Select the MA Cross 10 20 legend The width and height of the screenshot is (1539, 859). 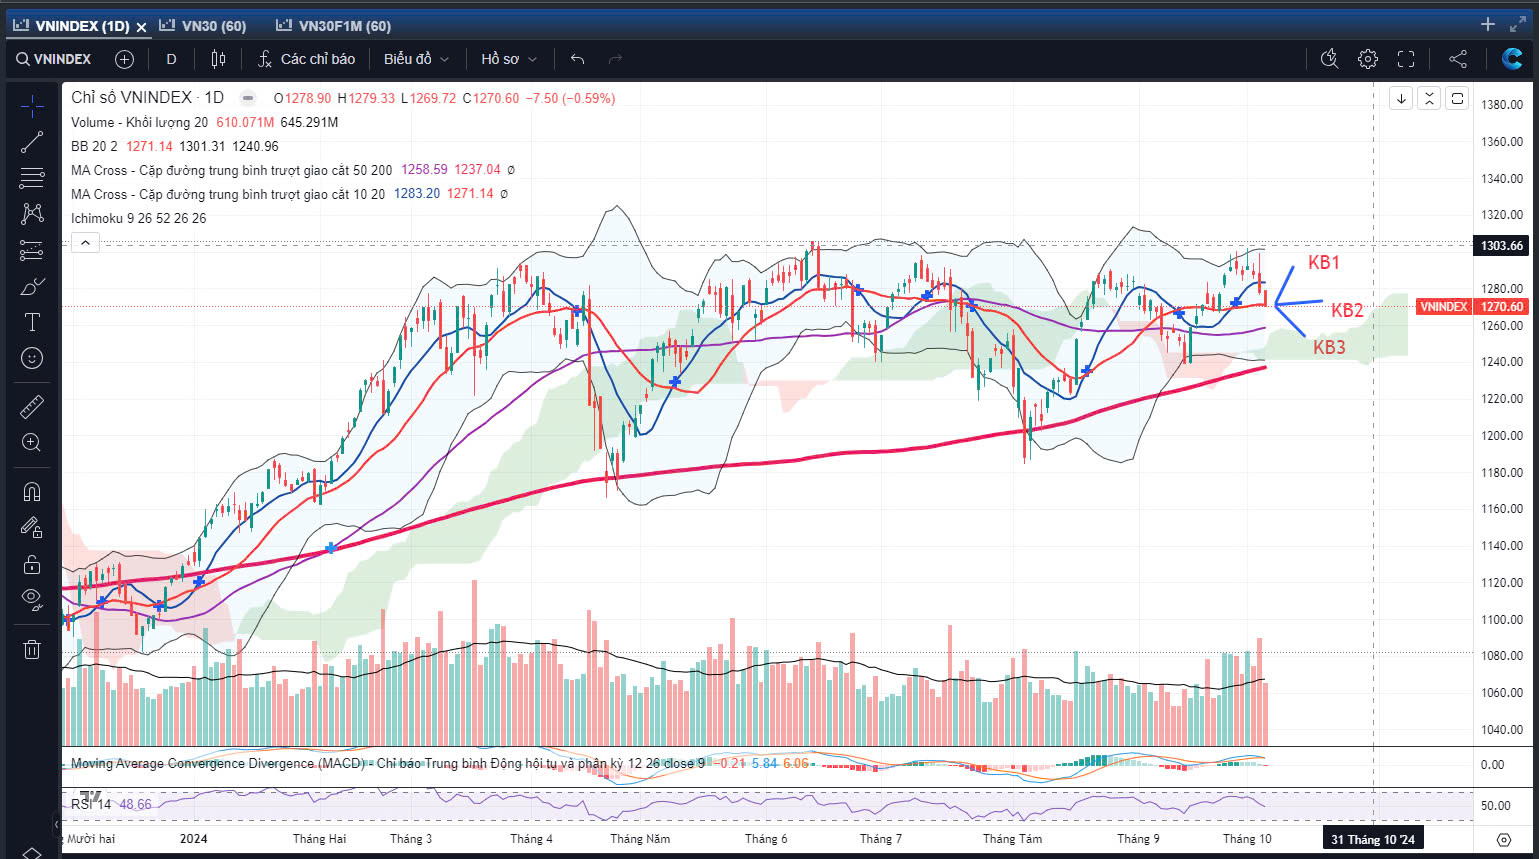227,194
